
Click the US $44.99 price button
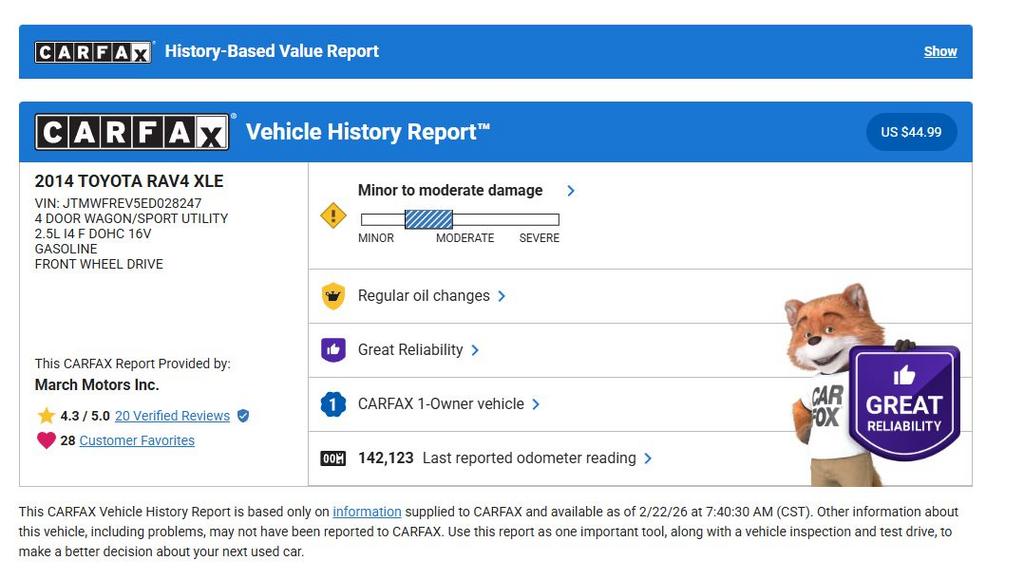(911, 132)
